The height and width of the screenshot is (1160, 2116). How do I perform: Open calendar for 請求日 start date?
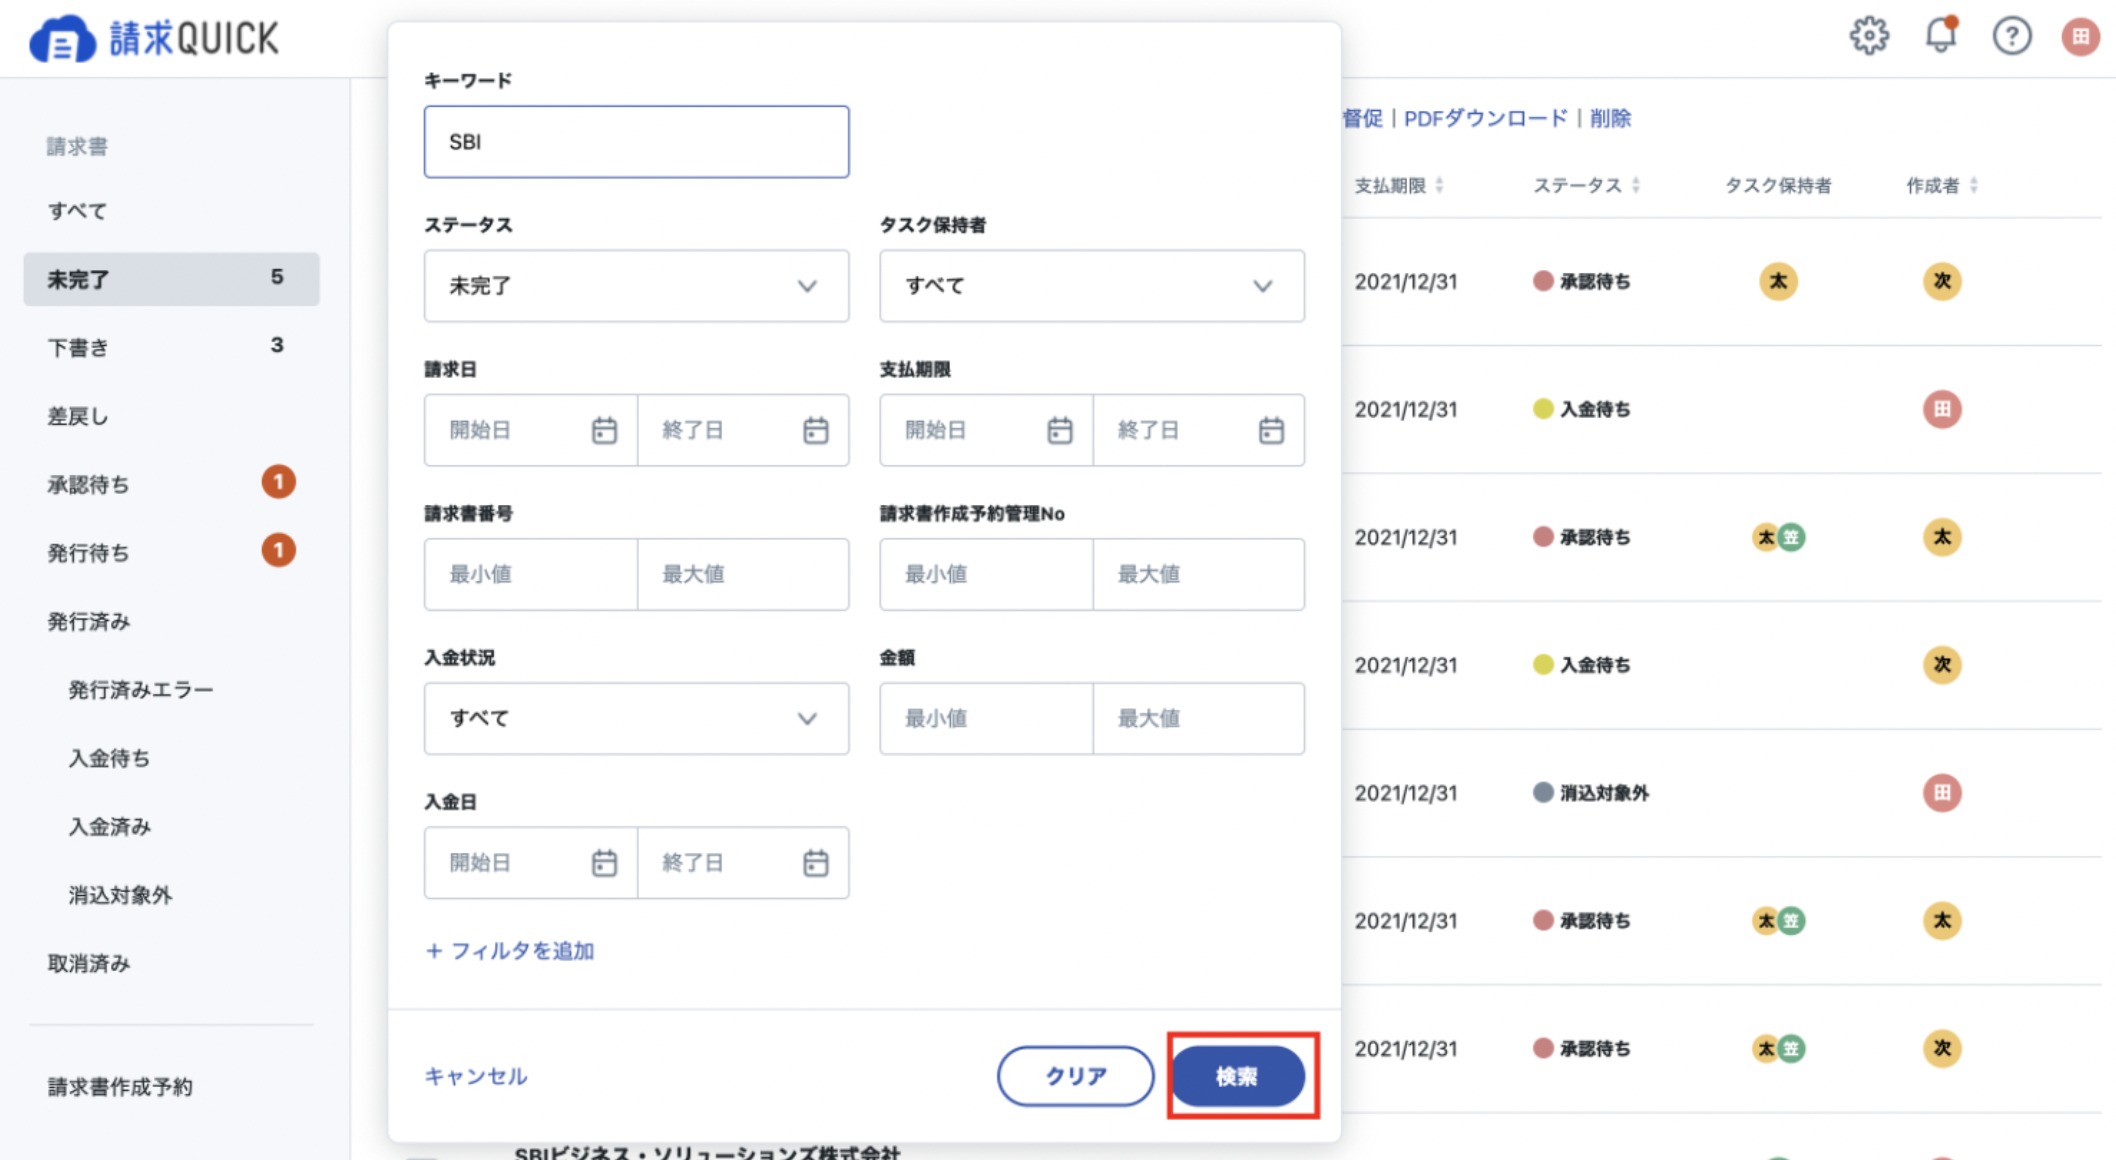click(x=604, y=430)
